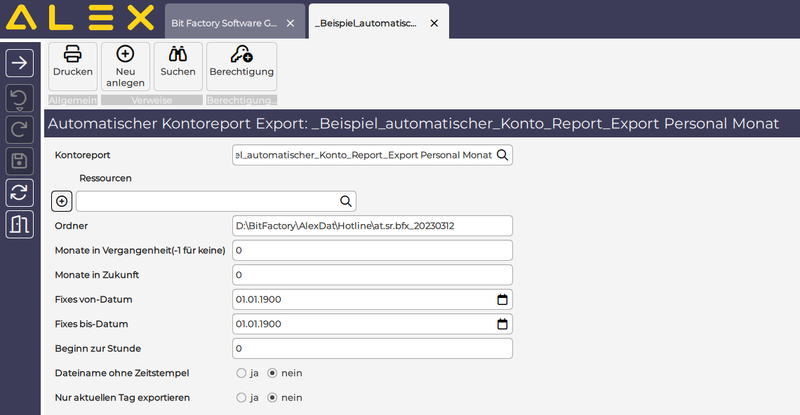The image size is (800, 415).
Task: Click the Drucken printer icon
Action: point(73,64)
